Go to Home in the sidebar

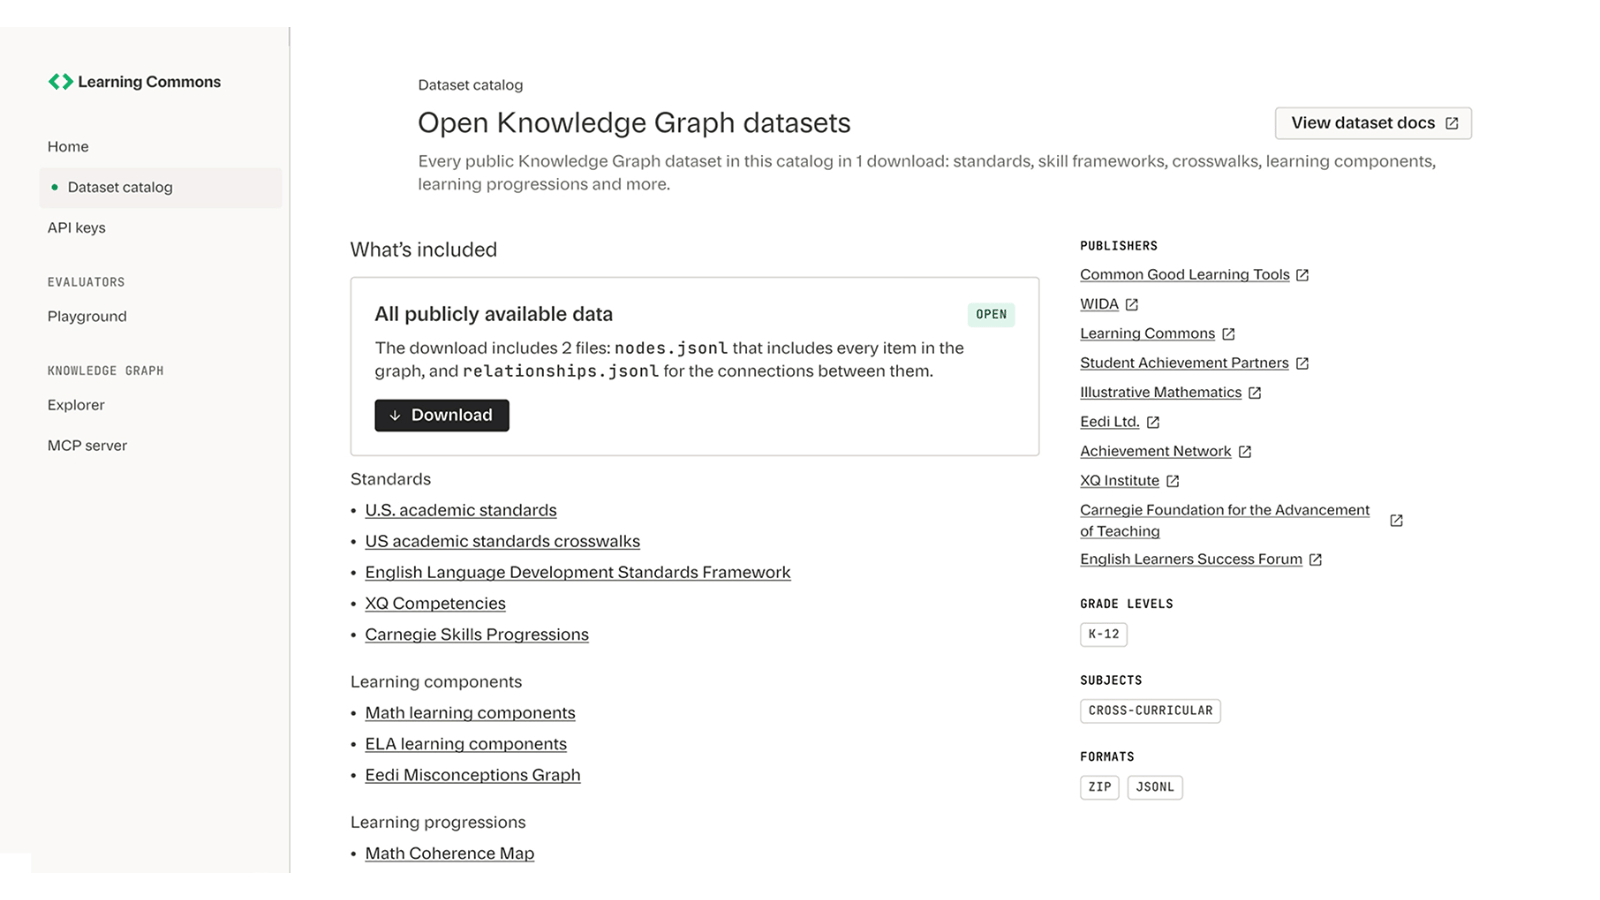tap(68, 147)
